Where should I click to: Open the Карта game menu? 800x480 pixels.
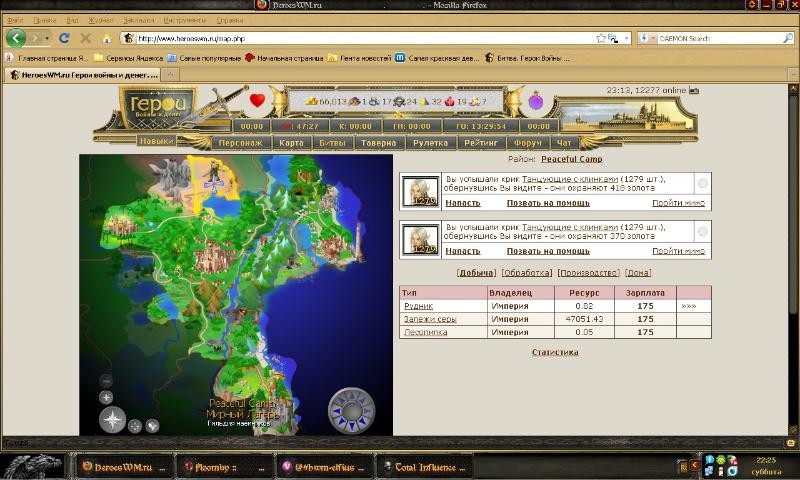tap(291, 143)
